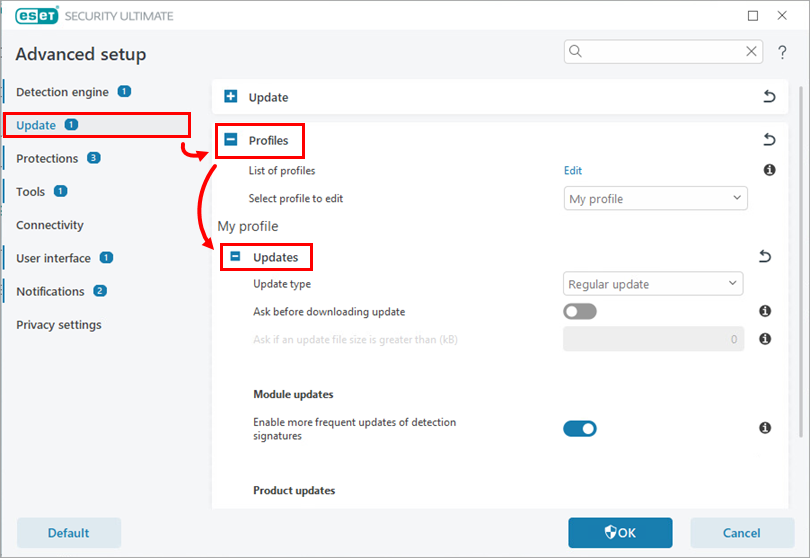The image size is (810, 558).
Task: Click the update file size kB field
Action: (653, 339)
